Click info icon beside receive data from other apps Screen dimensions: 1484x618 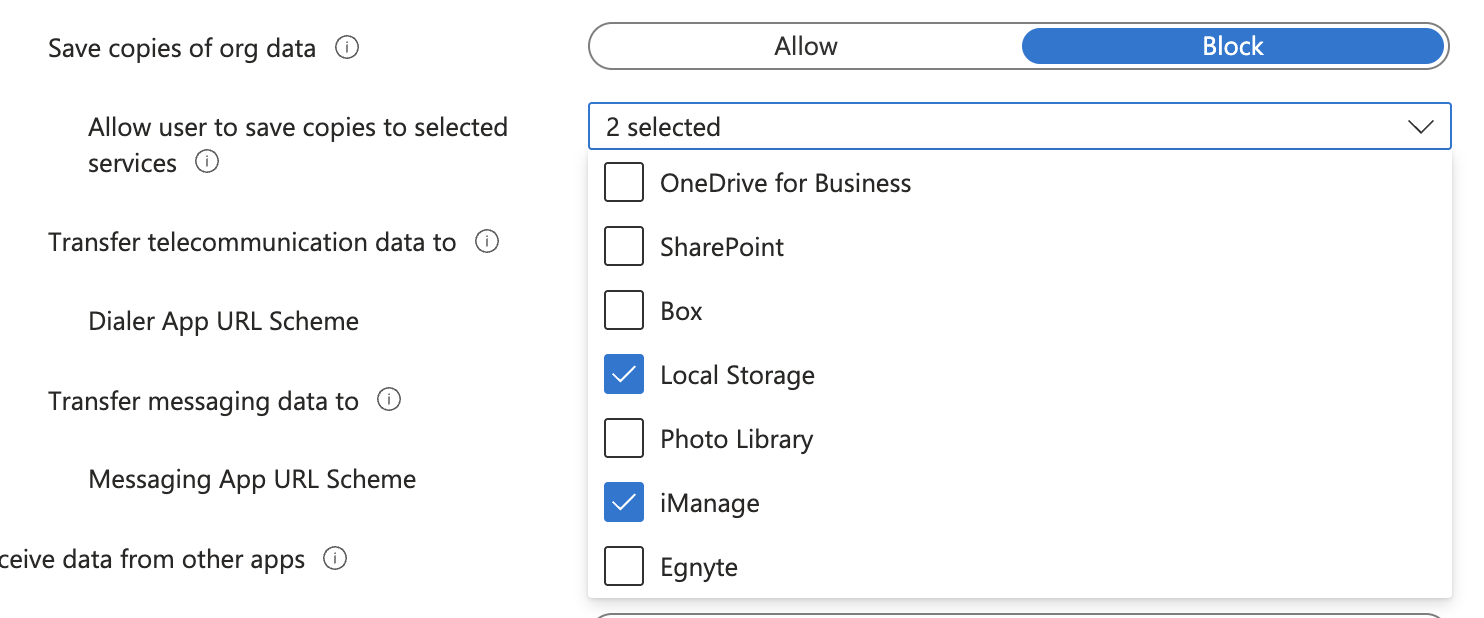click(335, 559)
